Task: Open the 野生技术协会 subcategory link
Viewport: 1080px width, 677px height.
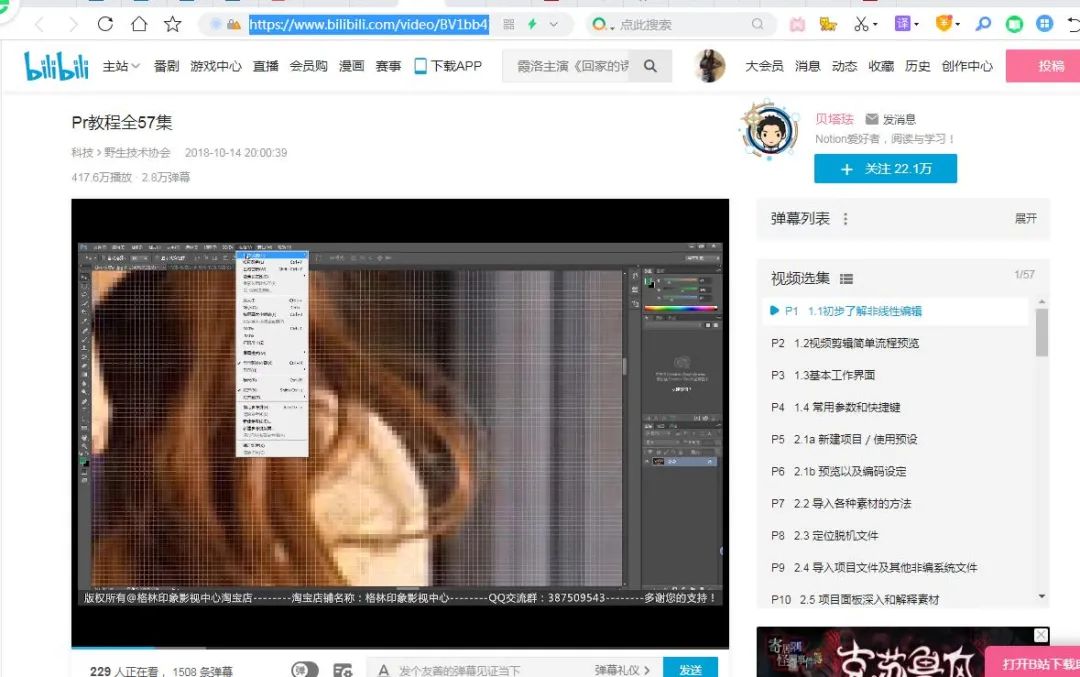Action: (136, 153)
